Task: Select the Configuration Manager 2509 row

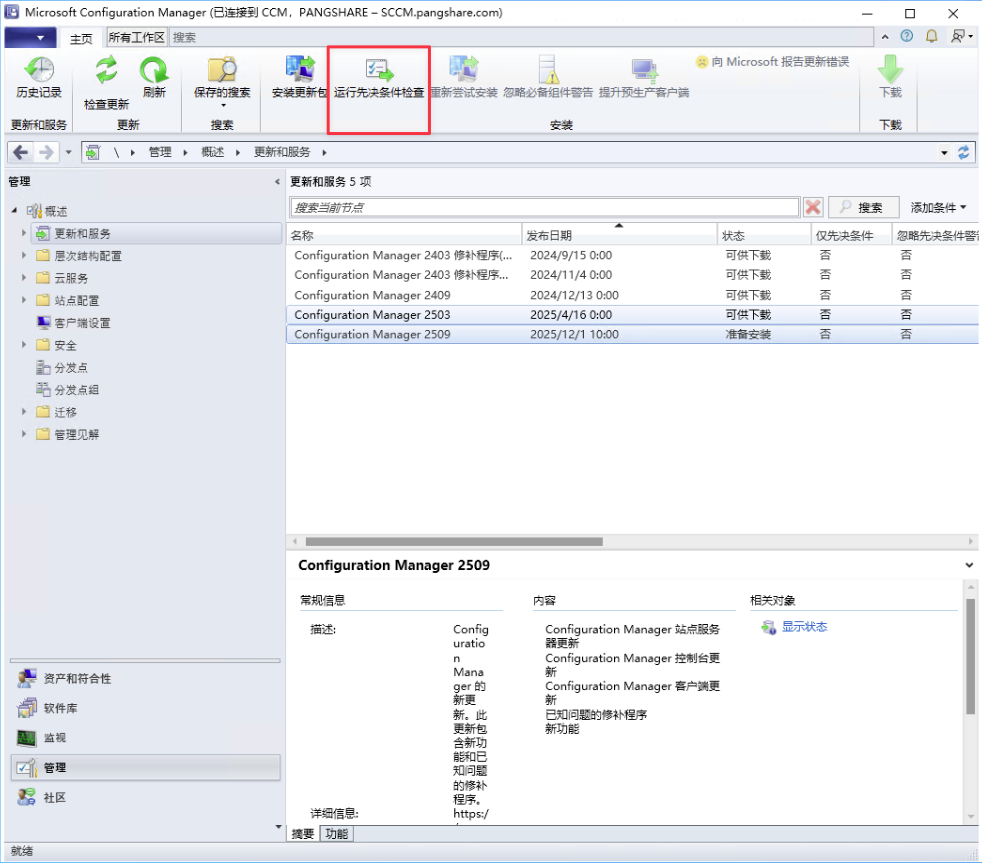Action: pos(633,334)
